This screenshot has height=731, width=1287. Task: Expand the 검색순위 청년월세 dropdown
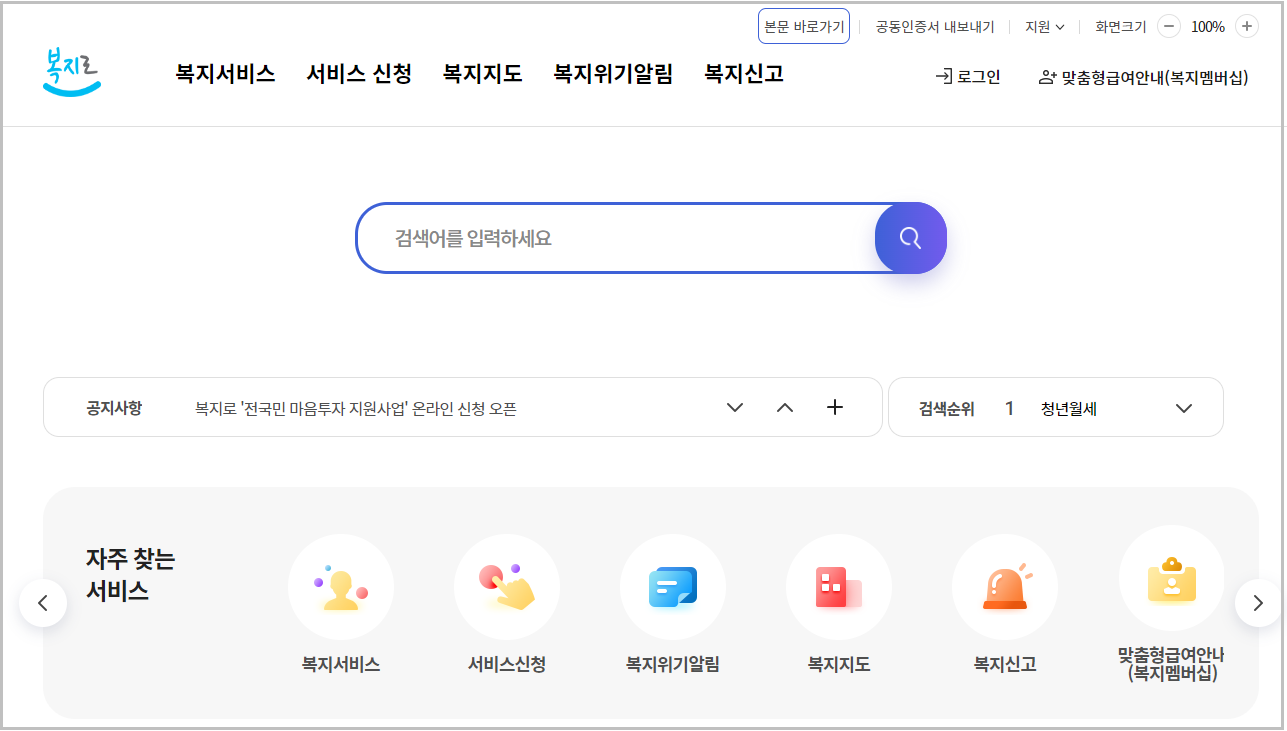(1184, 407)
